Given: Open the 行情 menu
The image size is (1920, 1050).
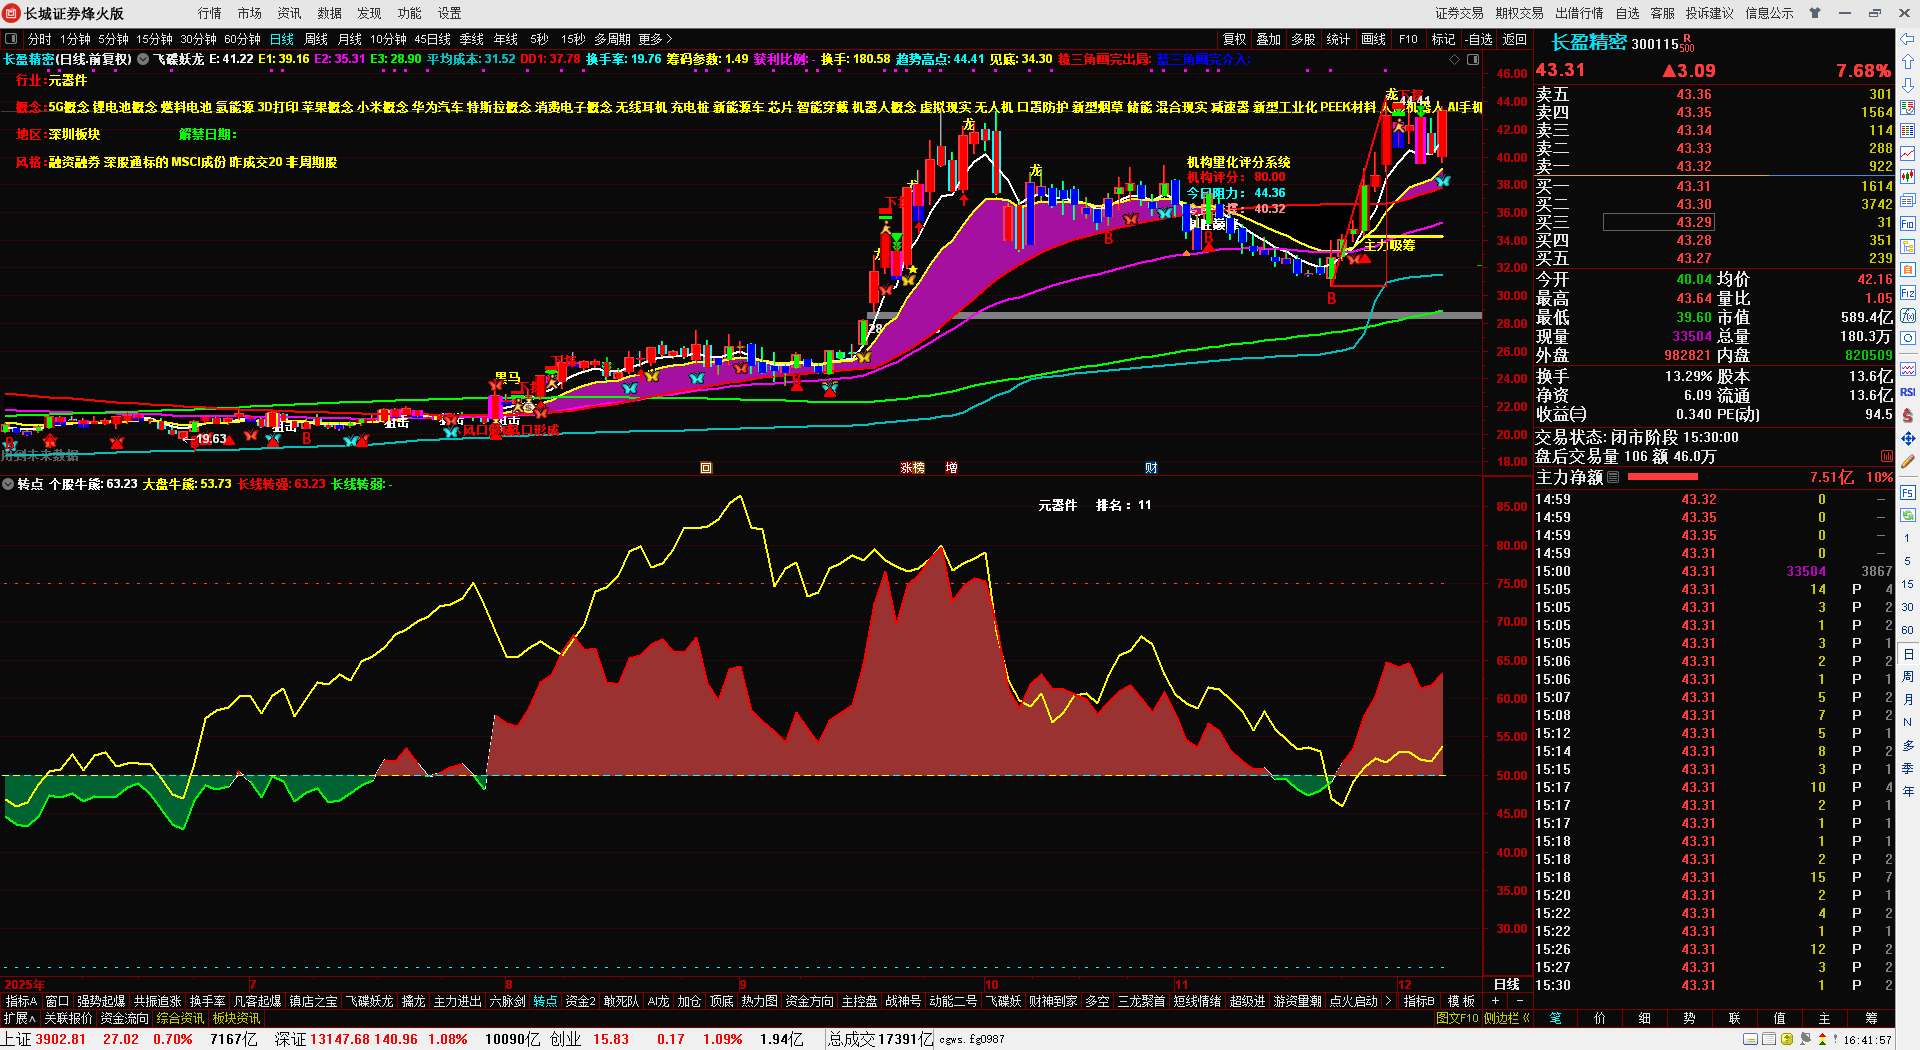Looking at the screenshot, I should tap(210, 13).
